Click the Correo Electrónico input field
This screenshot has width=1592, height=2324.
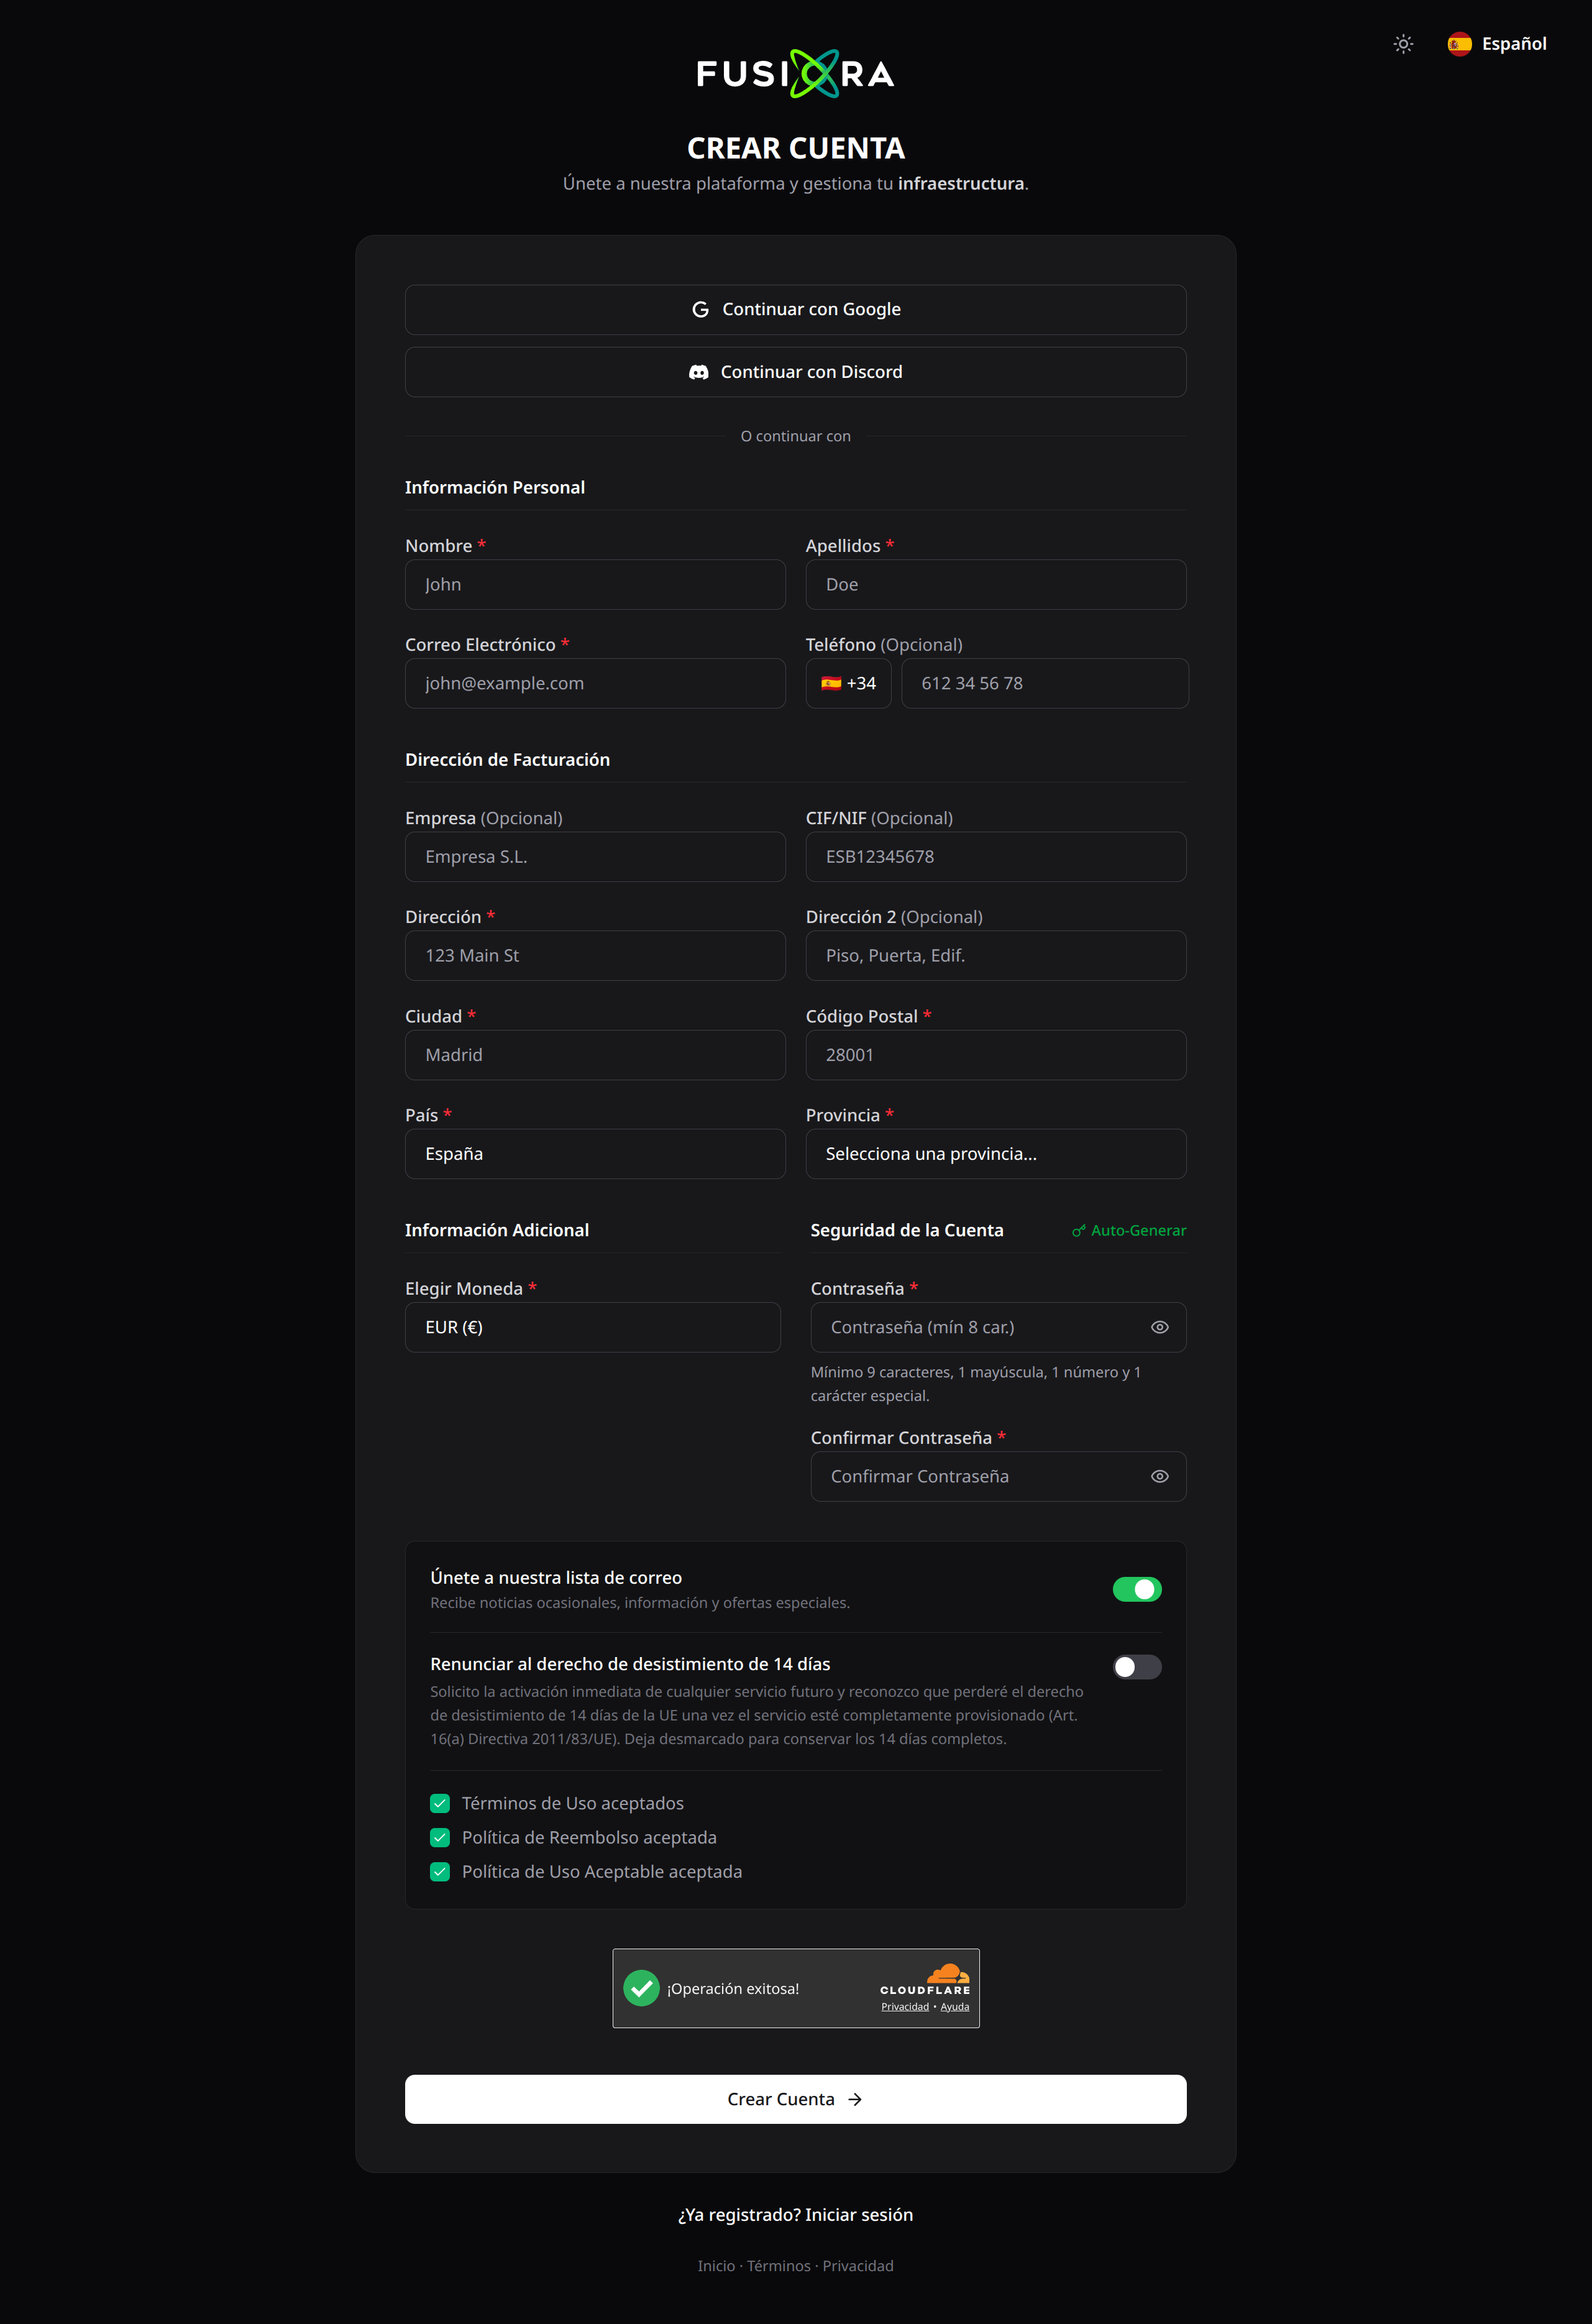pyautogui.click(x=595, y=683)
